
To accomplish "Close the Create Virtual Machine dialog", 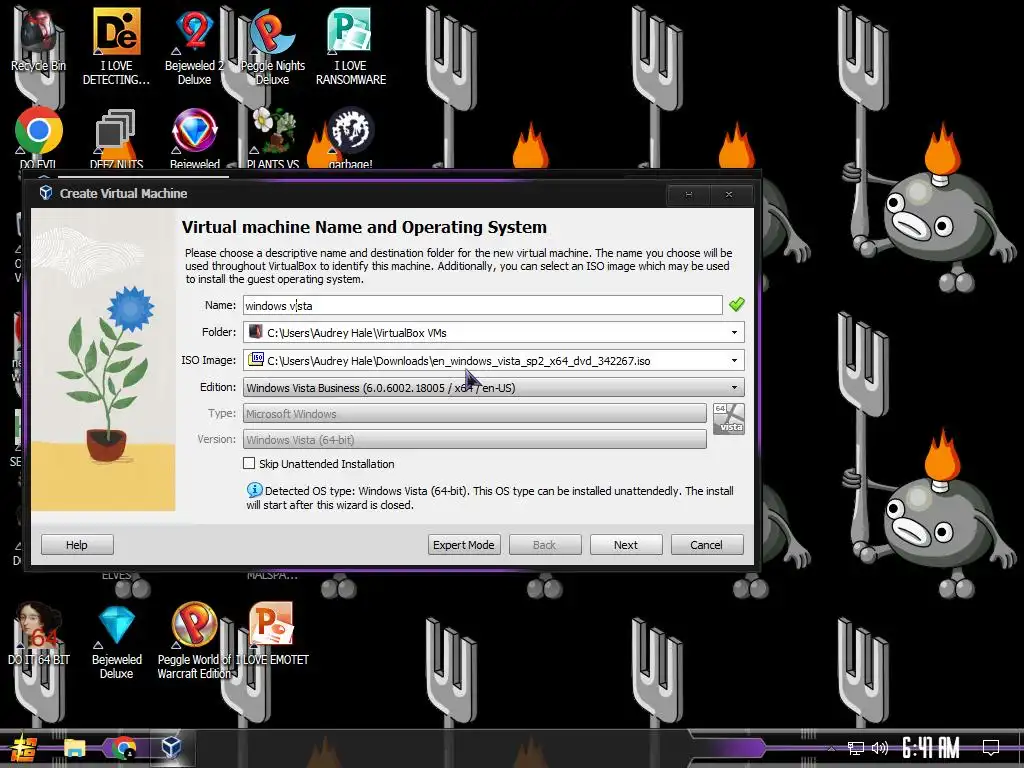I will pos(729,195).
